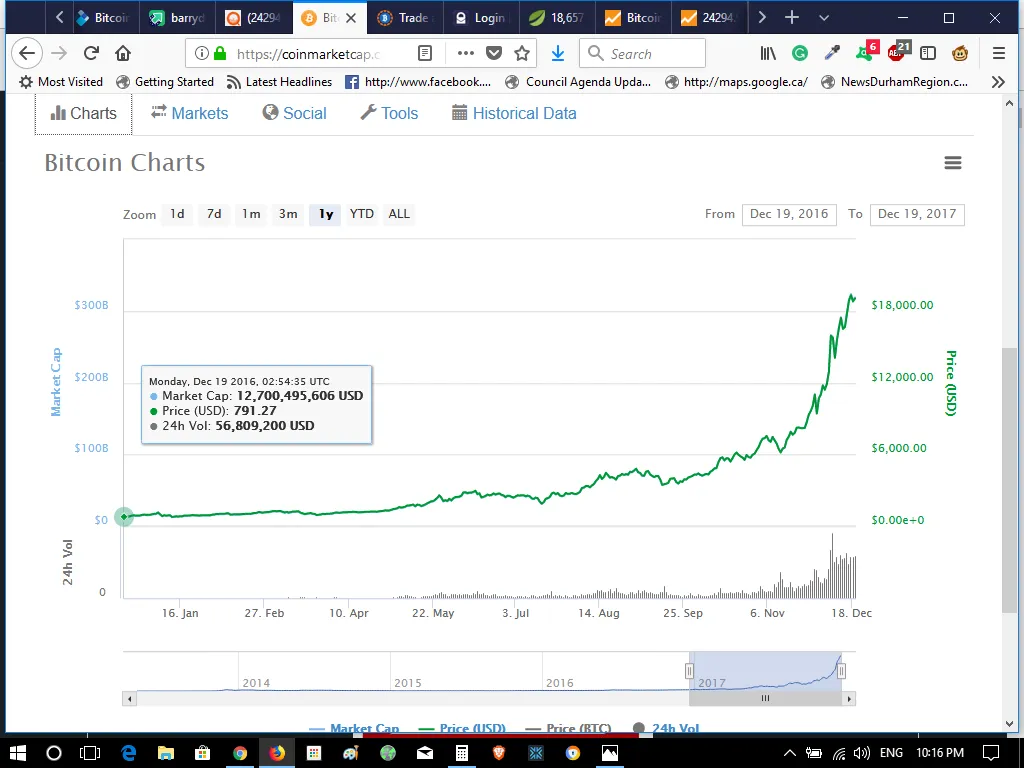This screenshot has height=768, width=1024.
Task: Grab the left navigator range handle
Action: [x=689, y=671]
